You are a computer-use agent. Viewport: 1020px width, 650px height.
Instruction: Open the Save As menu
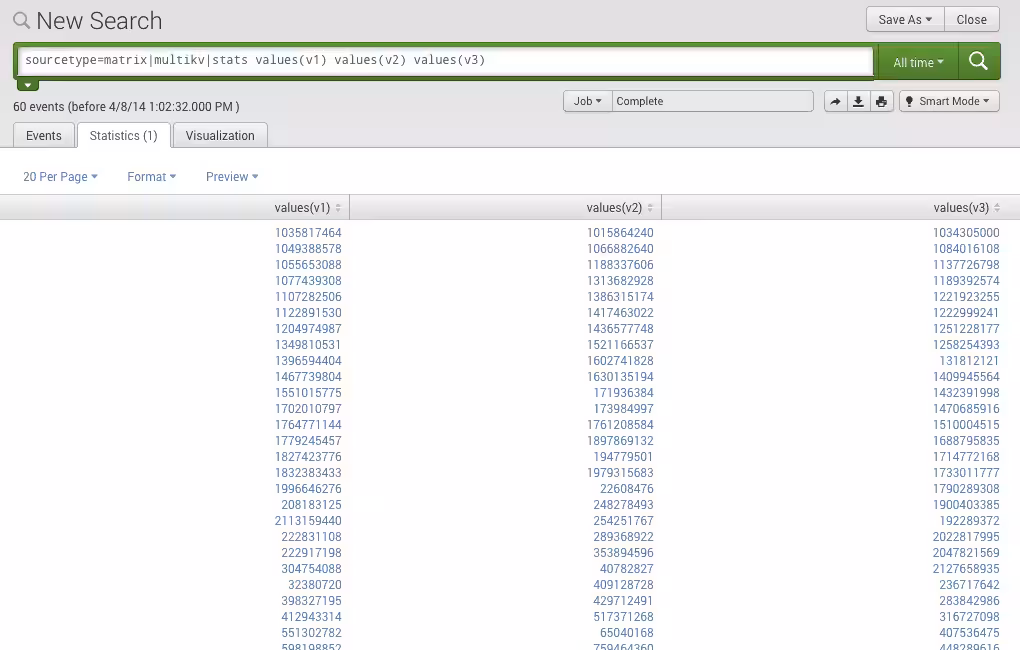tap(903, 19)
